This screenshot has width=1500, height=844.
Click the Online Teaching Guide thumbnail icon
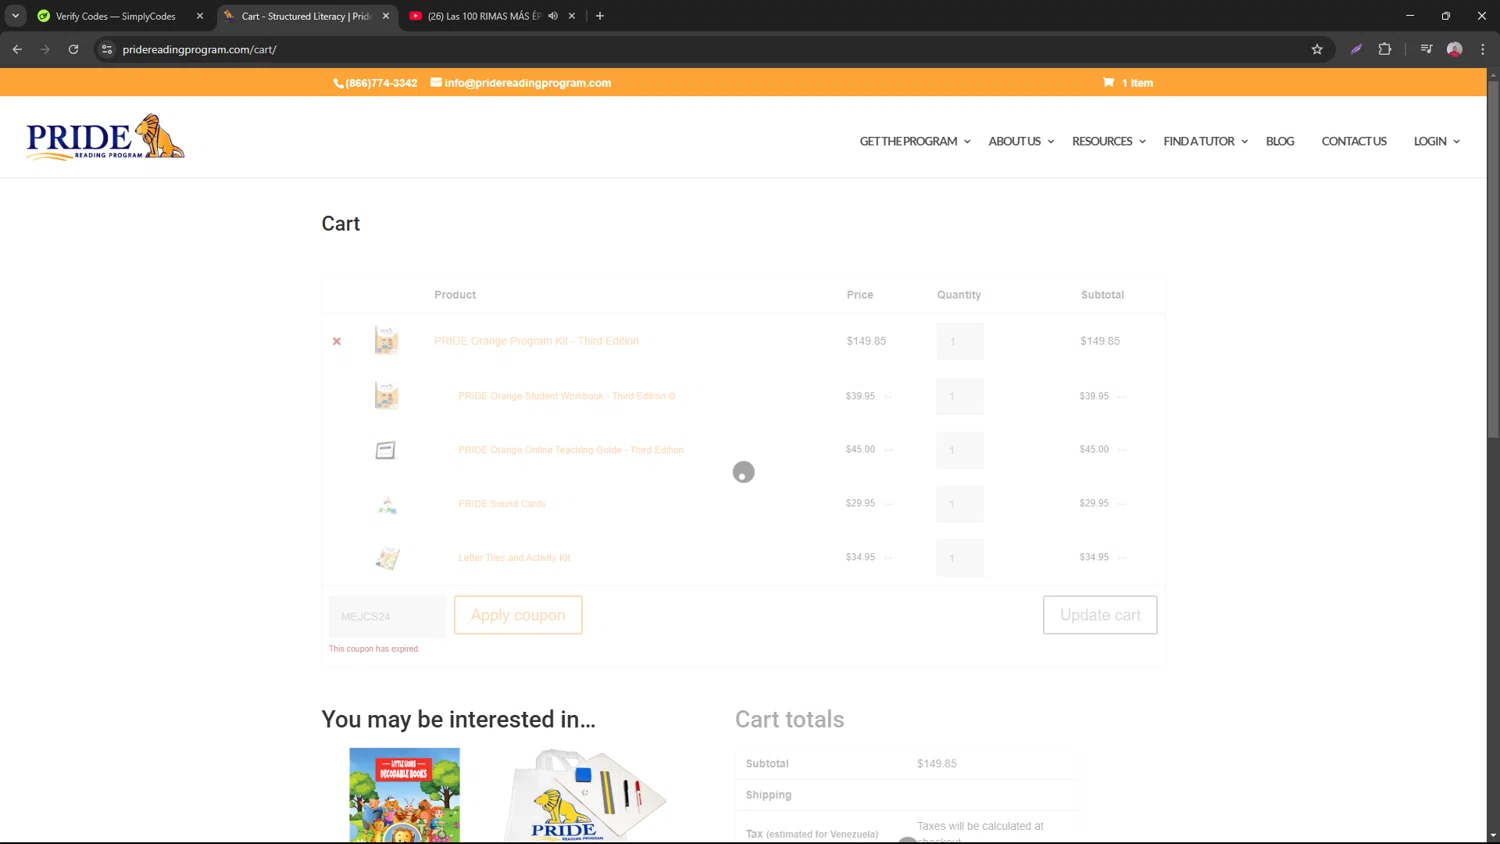pos(386,450)
